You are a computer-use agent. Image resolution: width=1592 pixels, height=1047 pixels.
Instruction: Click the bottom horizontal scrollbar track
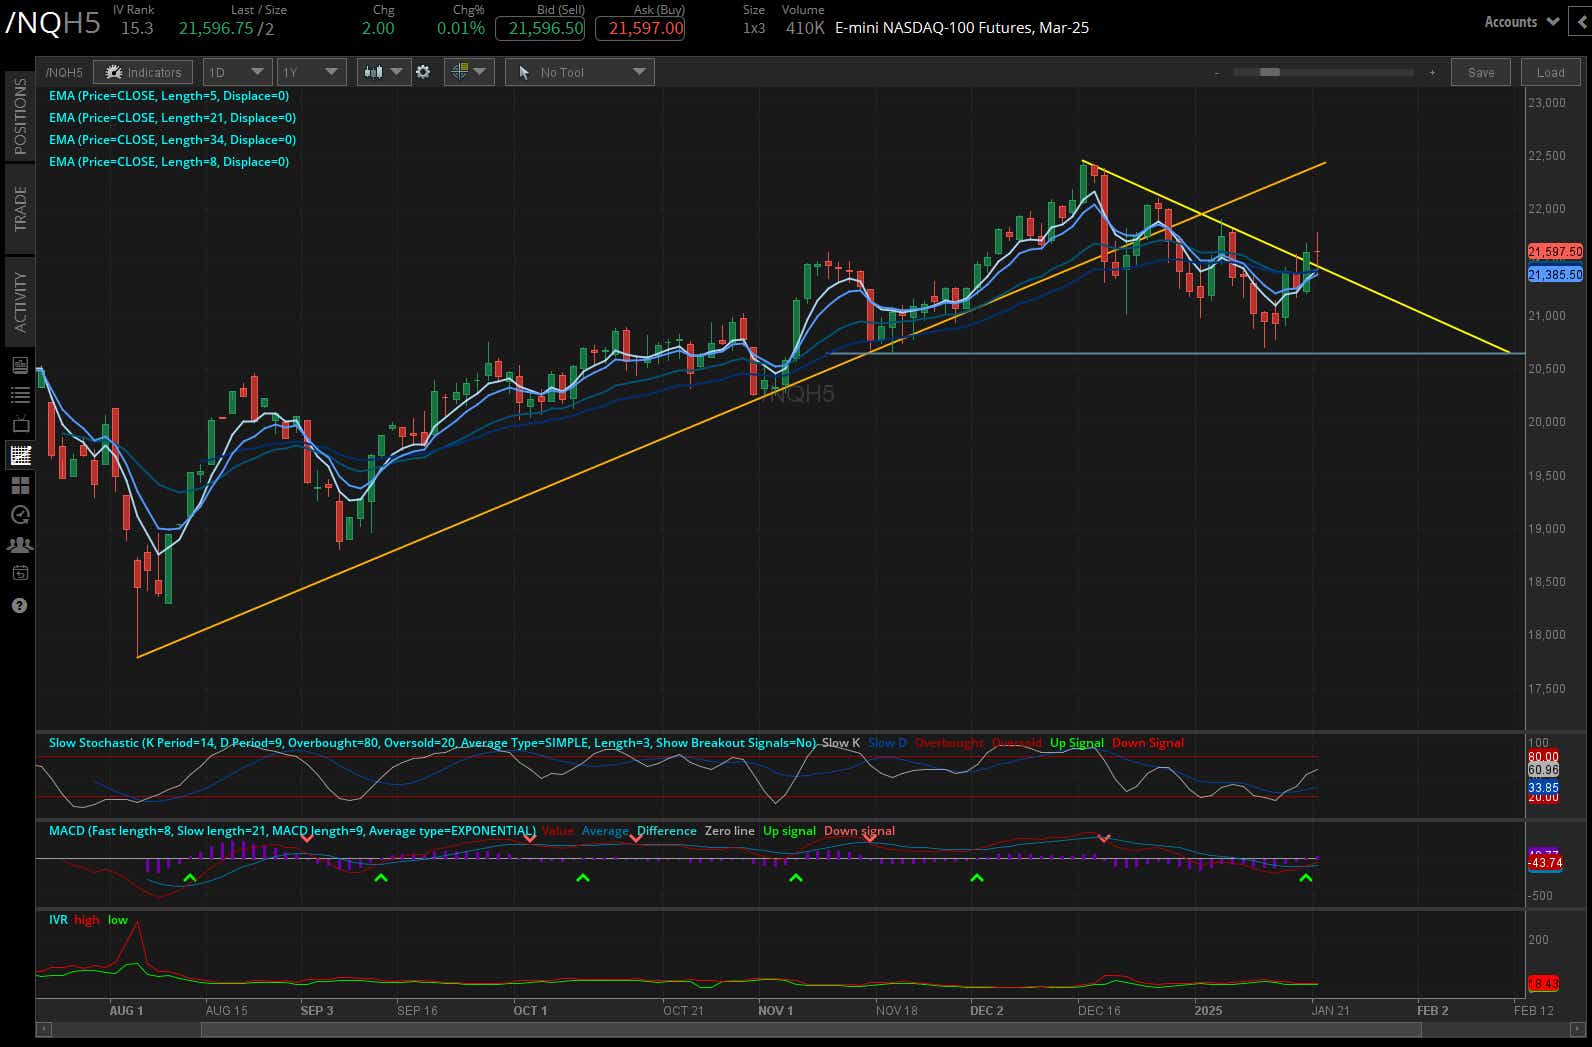[x=809, y=1028]
